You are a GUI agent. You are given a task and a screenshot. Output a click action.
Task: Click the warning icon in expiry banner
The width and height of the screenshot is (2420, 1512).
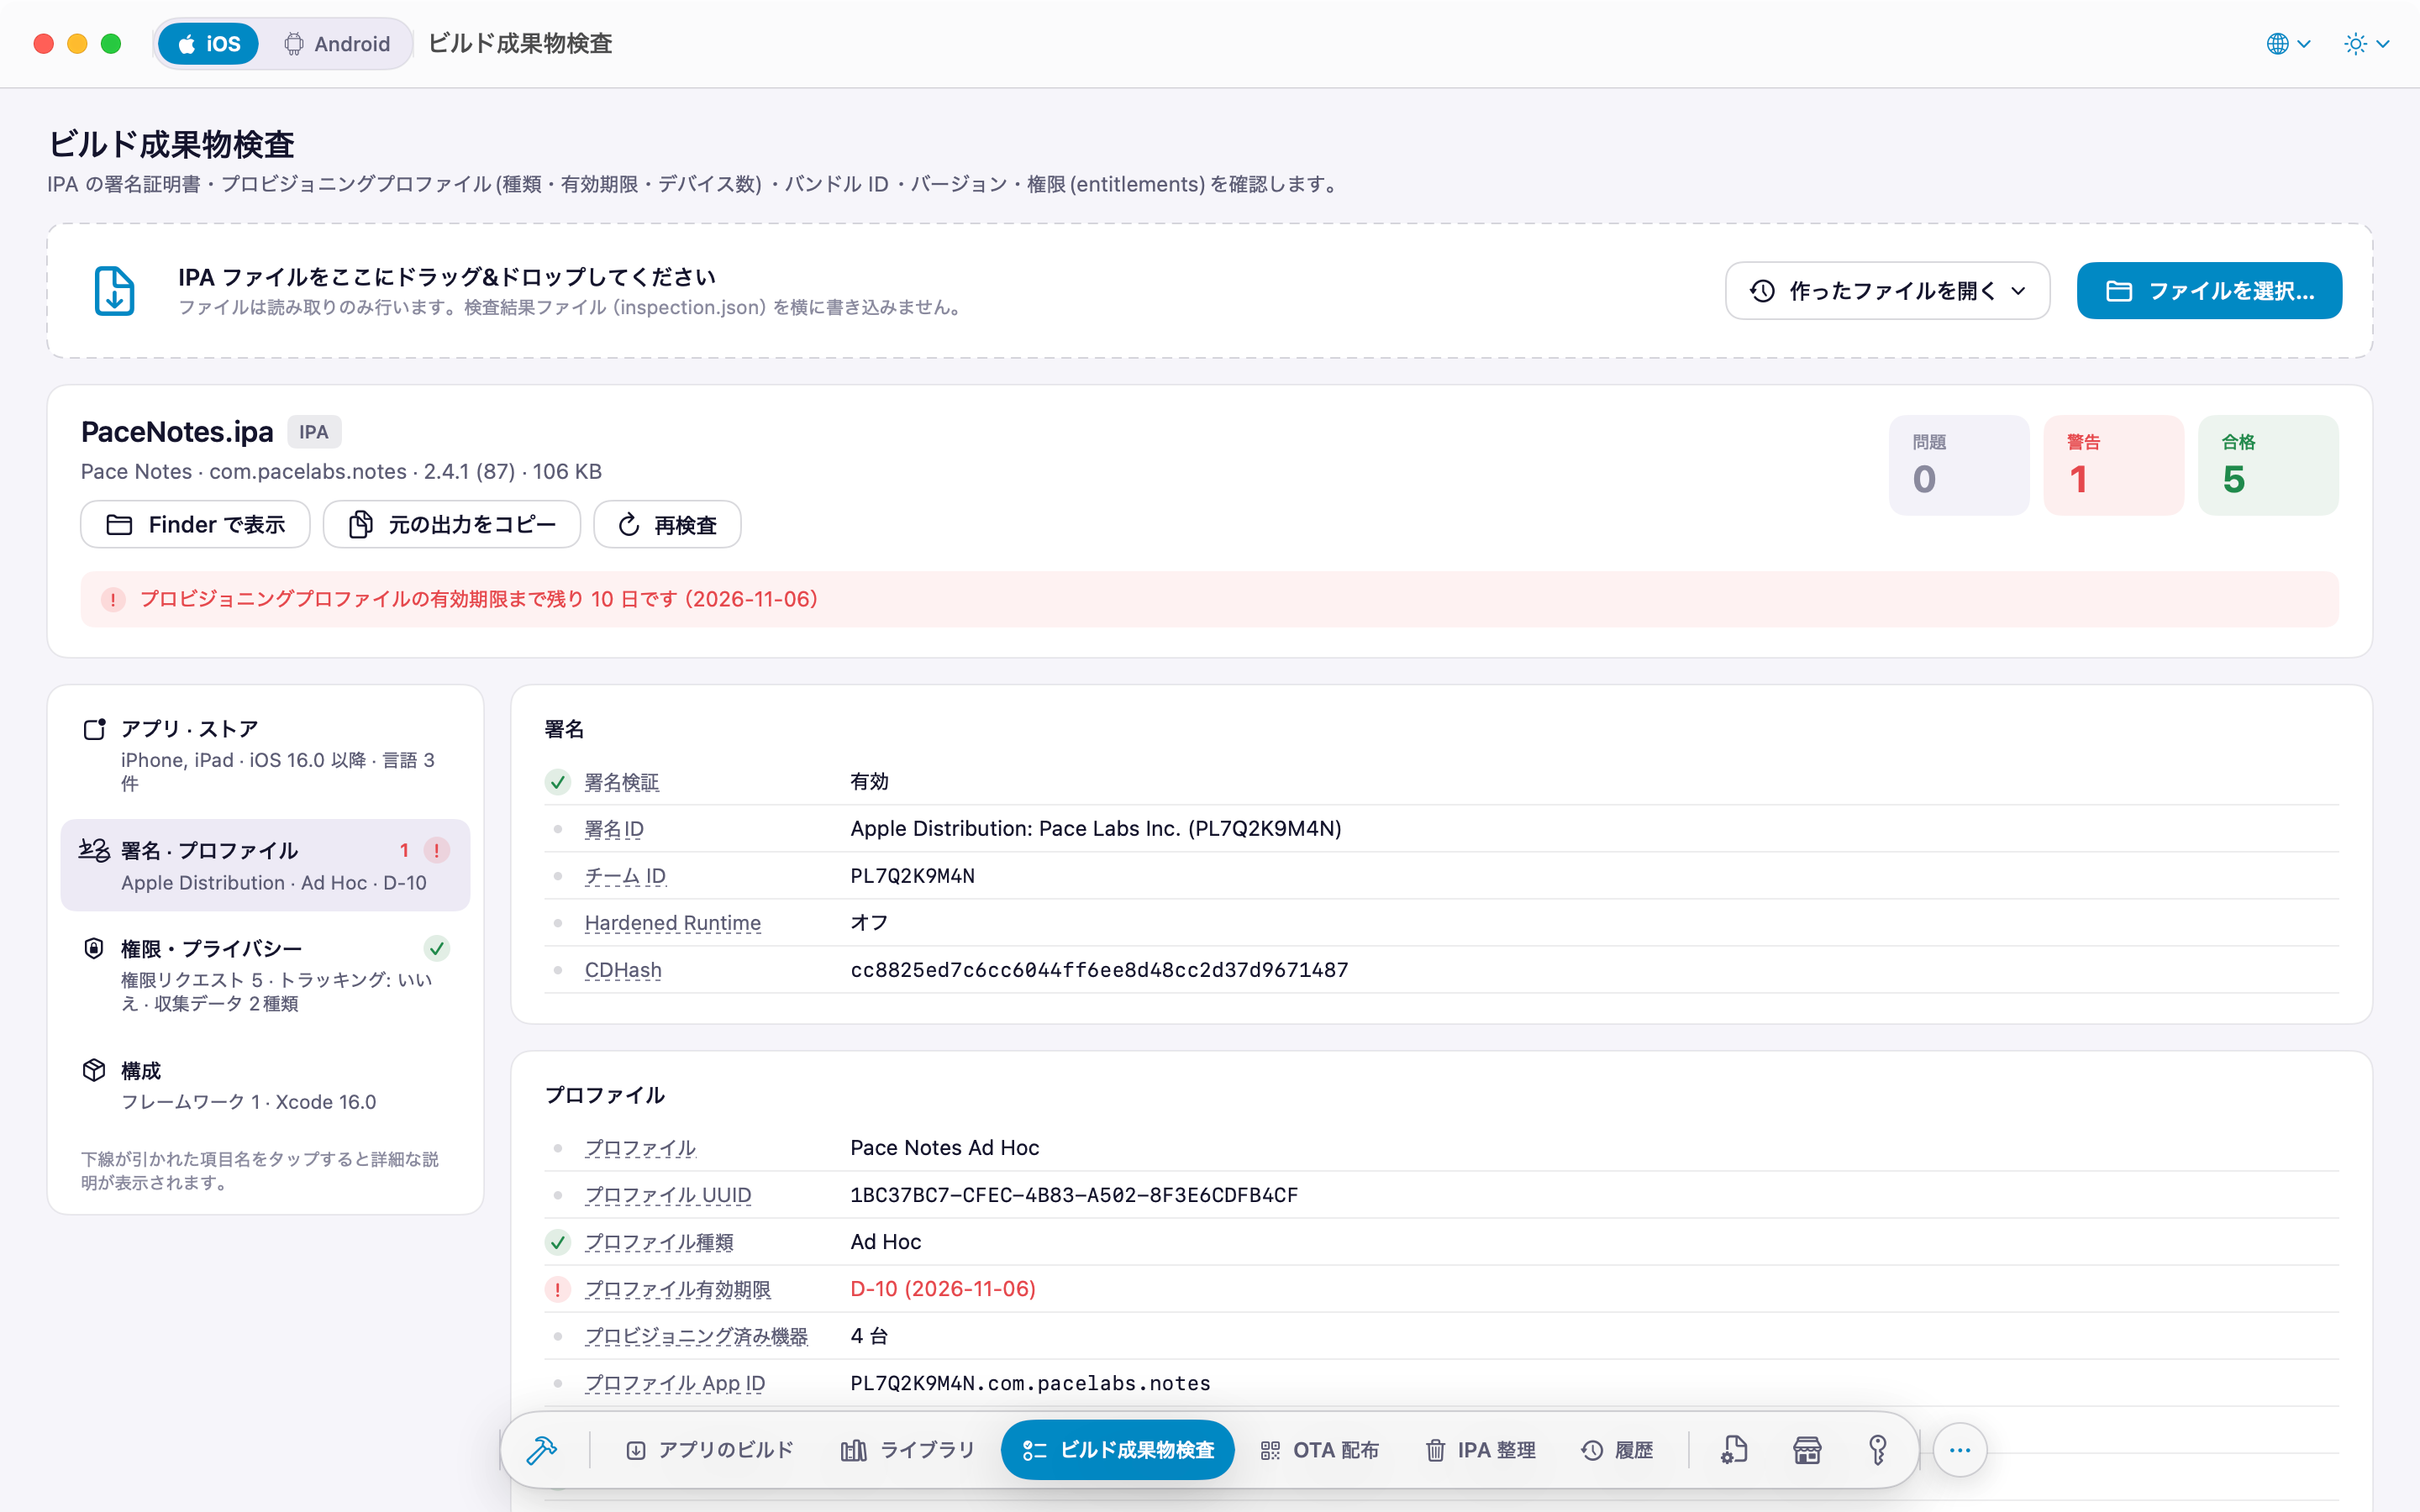113,600
